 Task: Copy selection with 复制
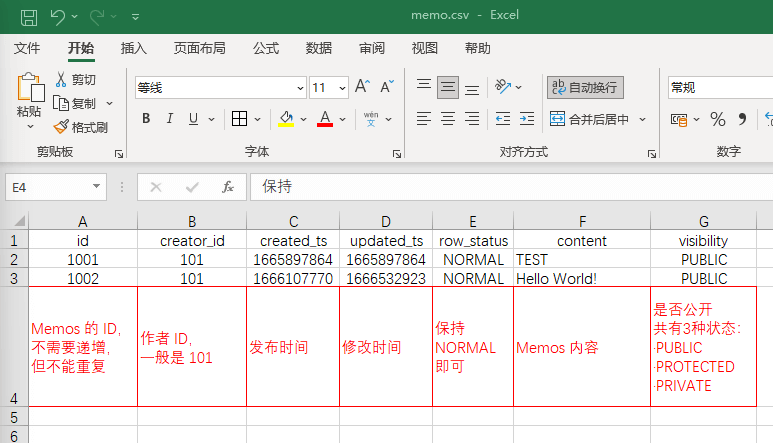point(75,103)
